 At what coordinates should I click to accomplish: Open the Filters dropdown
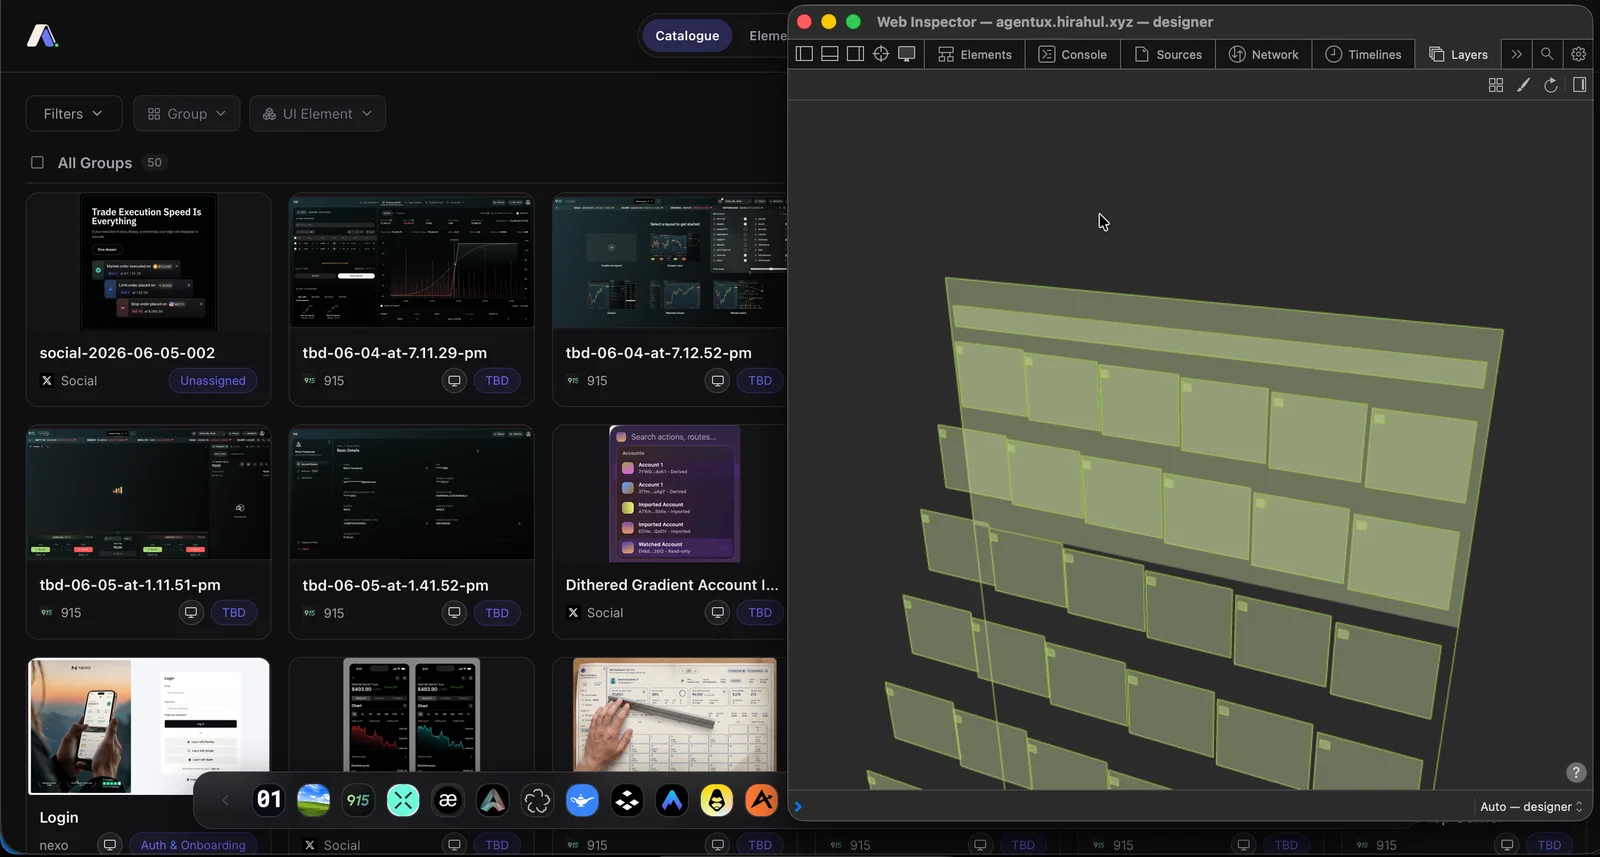coord(73,113)
